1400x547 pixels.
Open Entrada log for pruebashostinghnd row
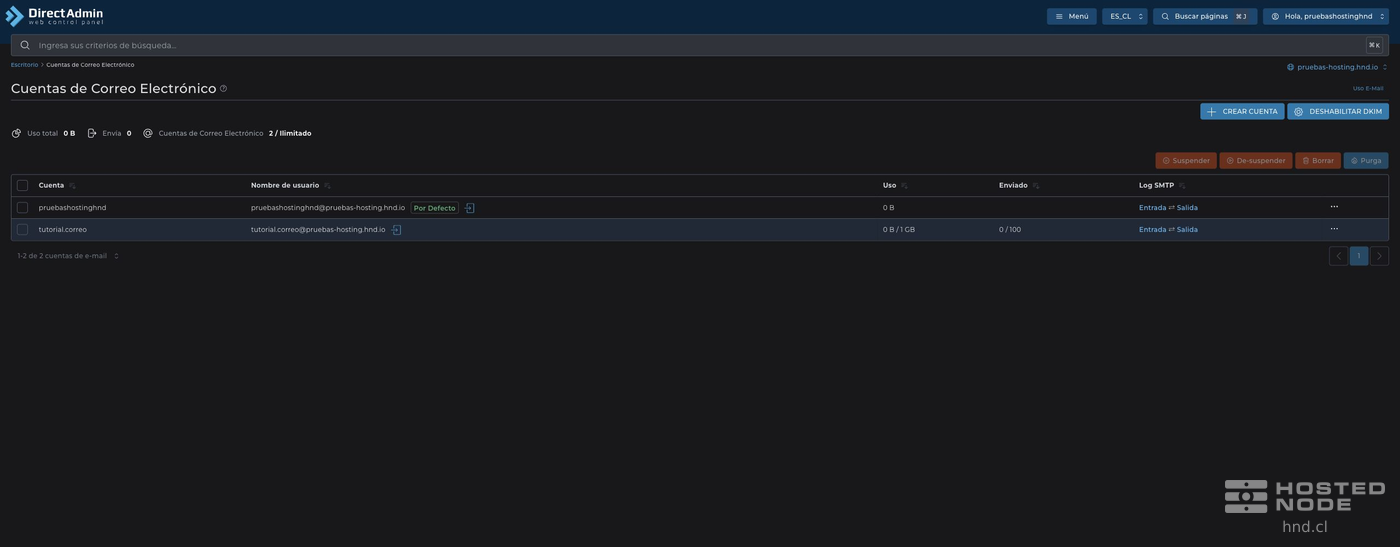tap(1152, 208)
